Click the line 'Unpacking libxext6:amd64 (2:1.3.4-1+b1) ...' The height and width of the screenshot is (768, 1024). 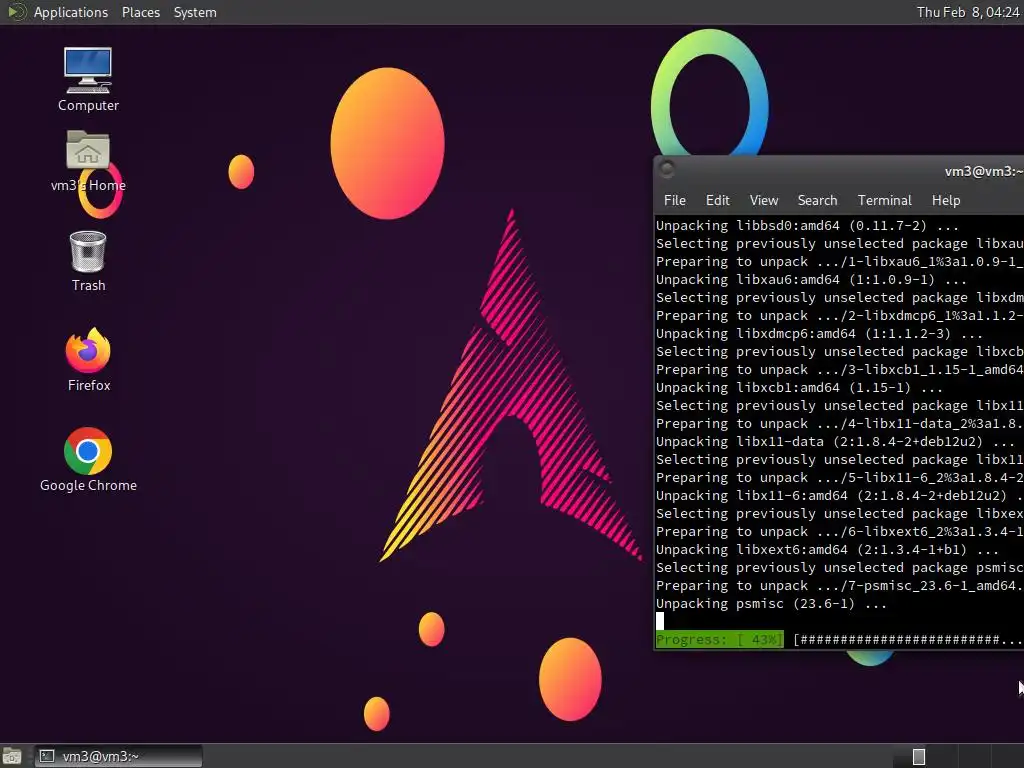(827, 549)
